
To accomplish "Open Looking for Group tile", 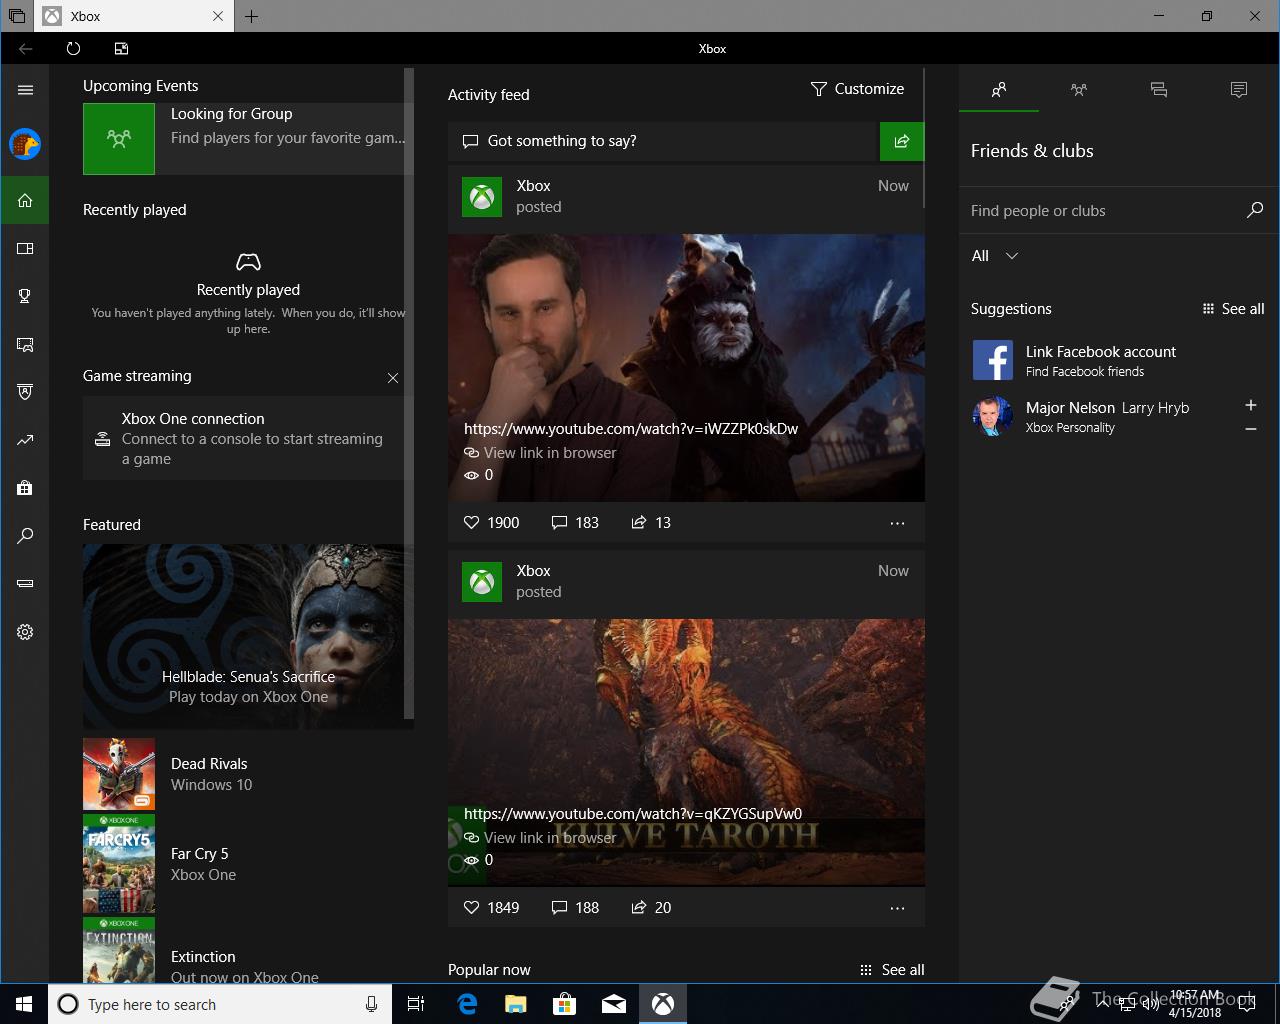I will (245, 139).
